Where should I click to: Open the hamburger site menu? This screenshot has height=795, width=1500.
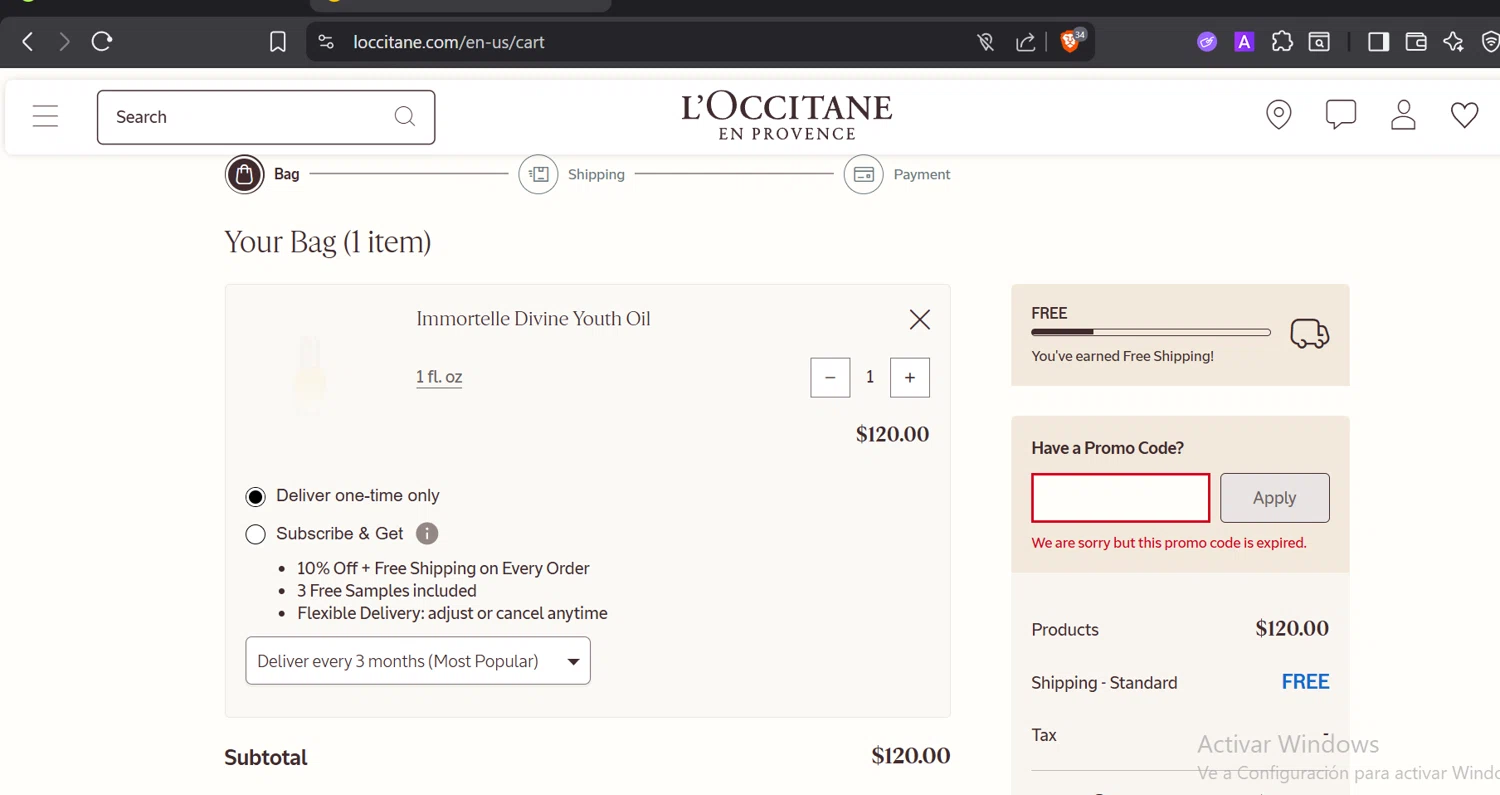[45, 116]
